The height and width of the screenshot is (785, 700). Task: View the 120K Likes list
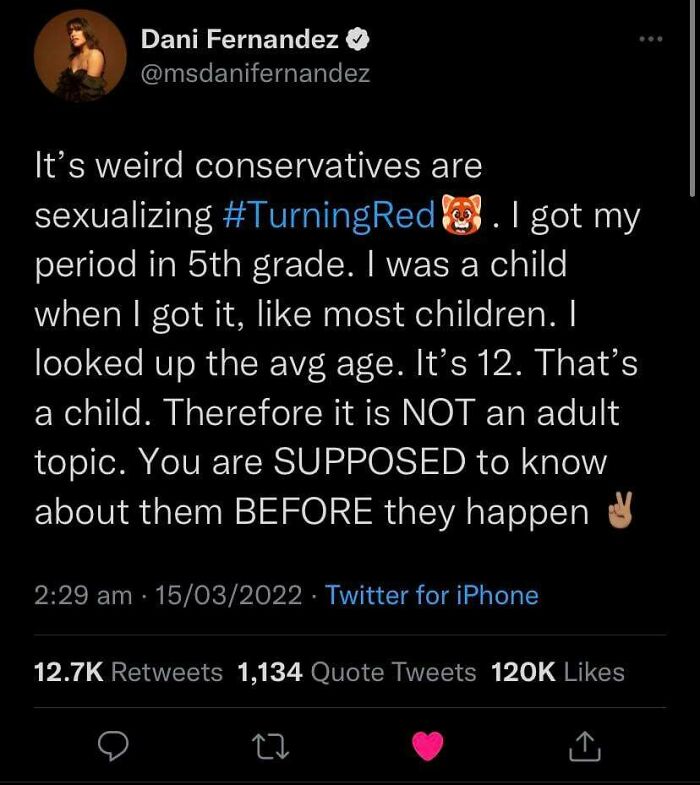(x=558, y=672)
